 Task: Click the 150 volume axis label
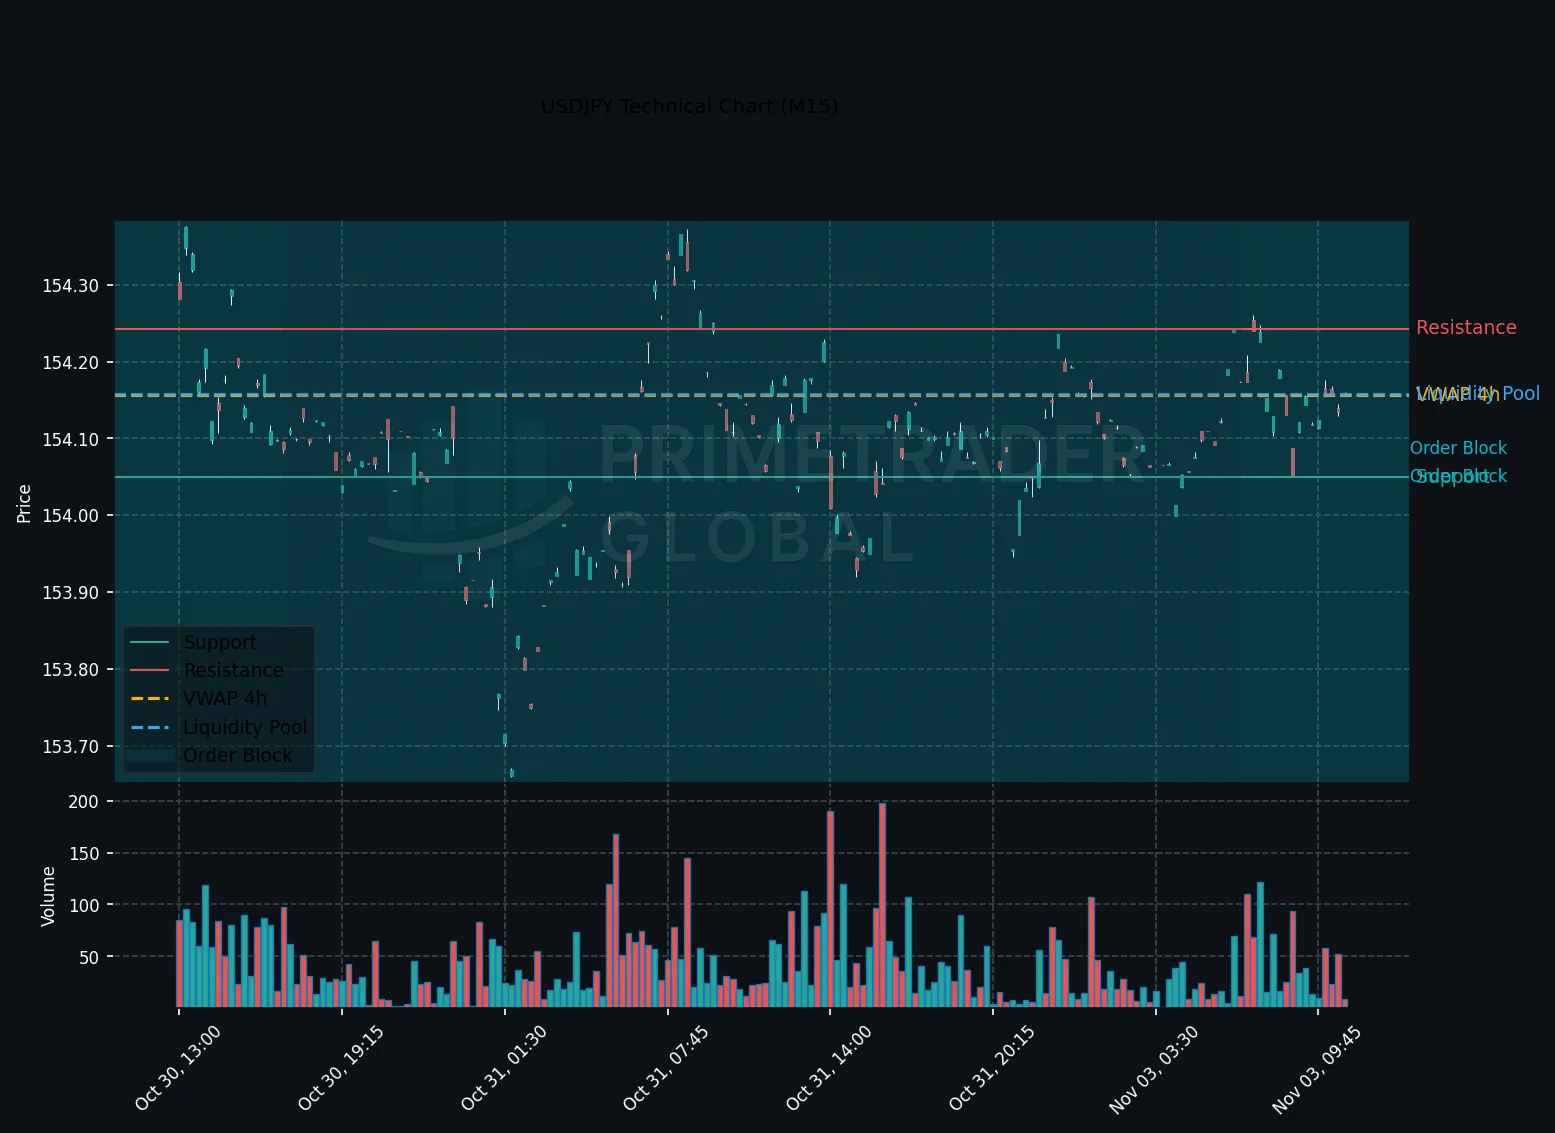tap(84, 854)
